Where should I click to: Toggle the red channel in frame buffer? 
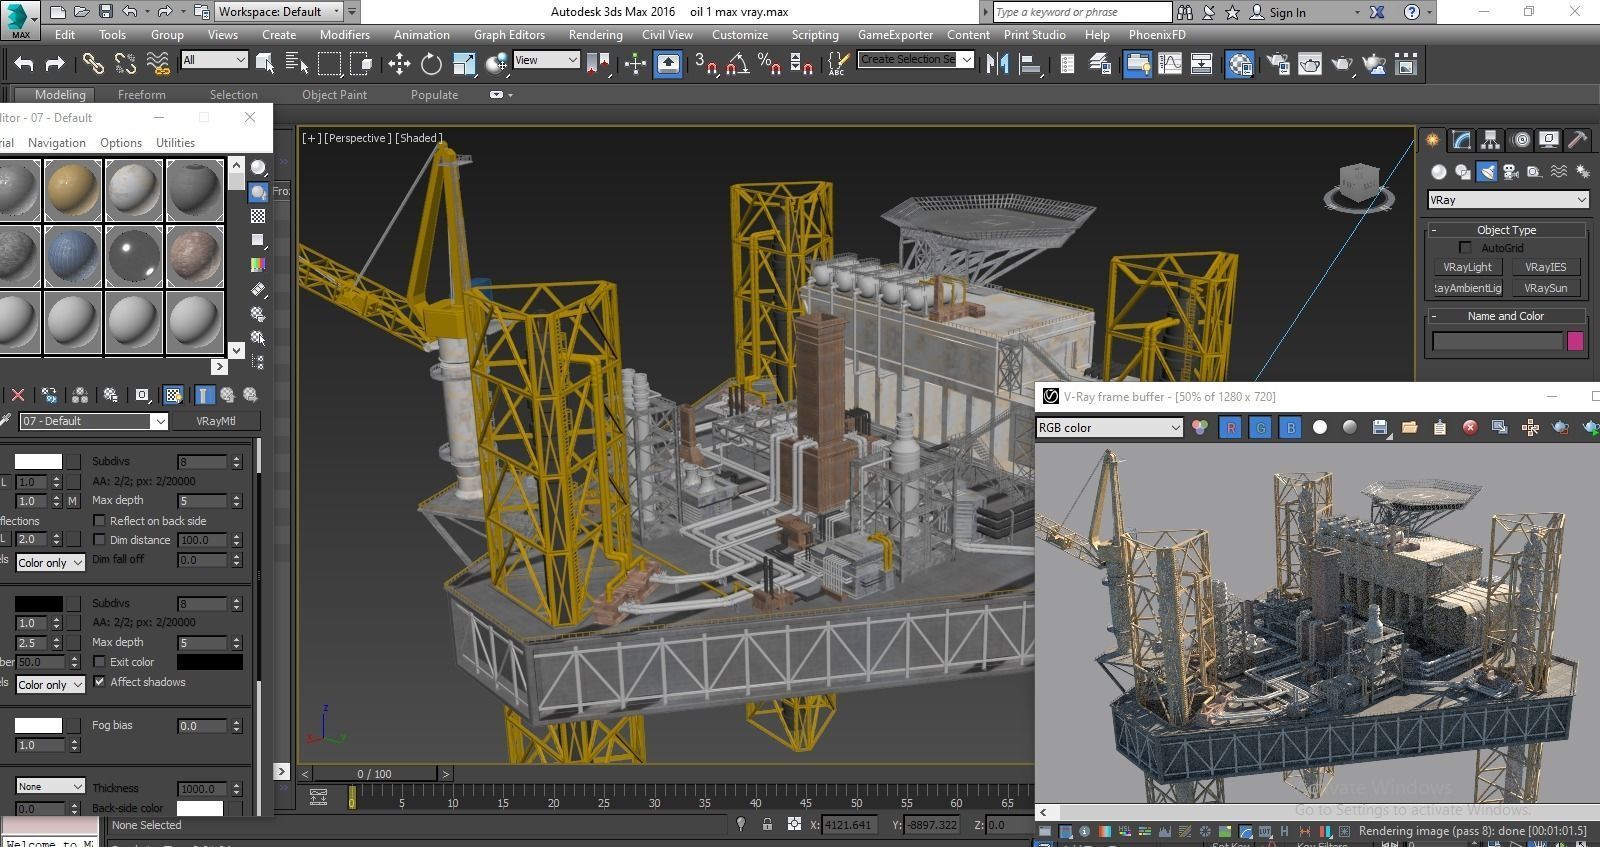[1230, 428]
